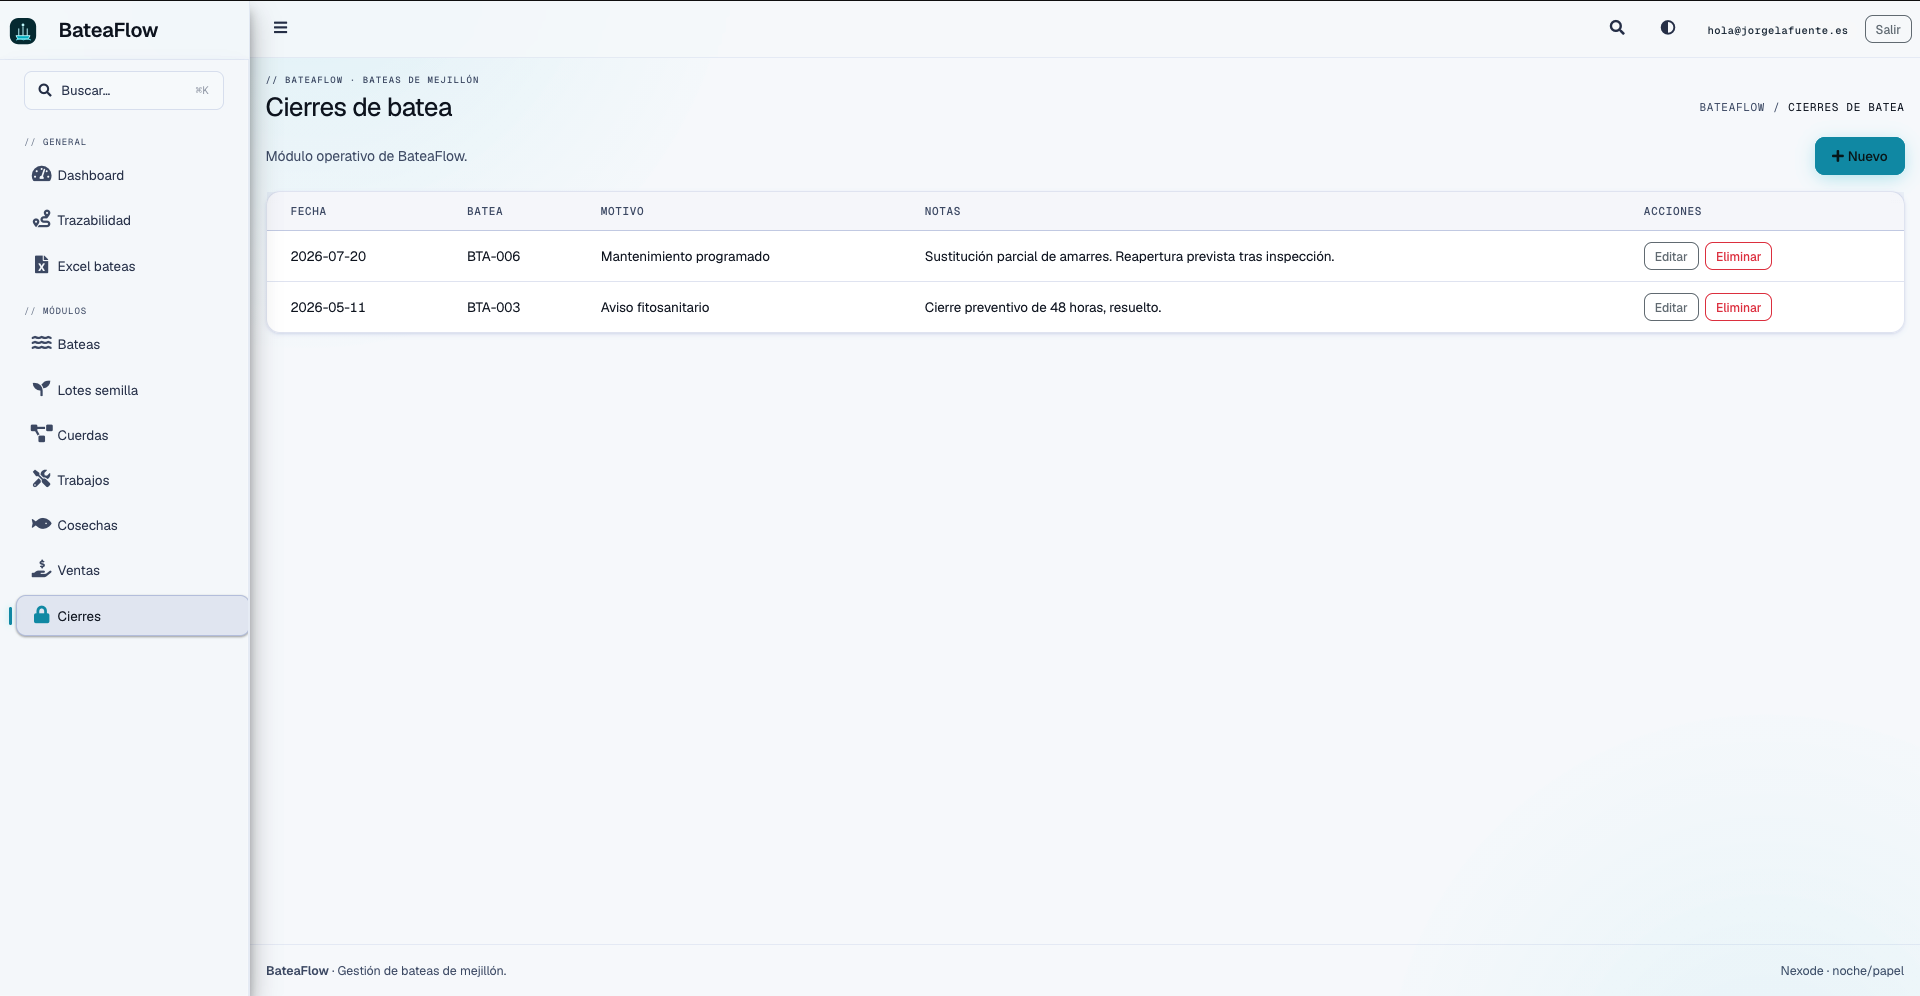Click the Lotes semilla seedling icon

[x=41, y=388]
